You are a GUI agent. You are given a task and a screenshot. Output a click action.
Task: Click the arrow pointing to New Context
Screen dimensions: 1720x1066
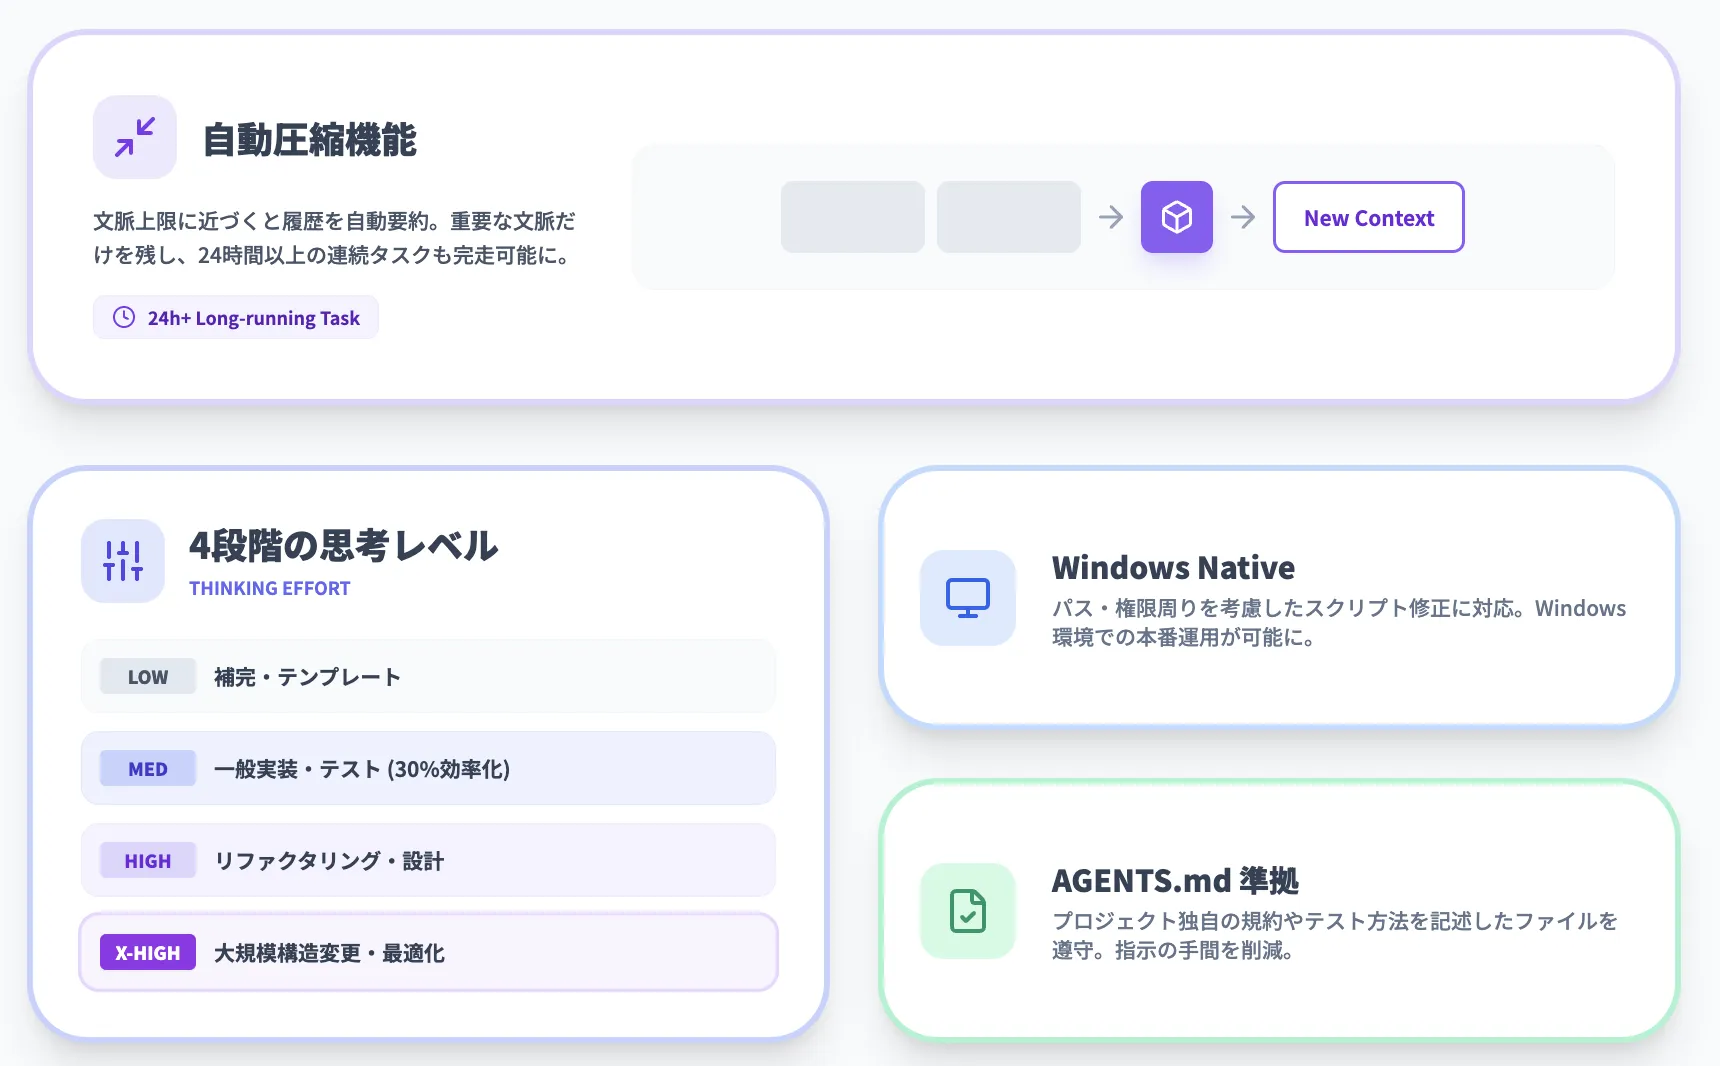tap(1243, 217)
